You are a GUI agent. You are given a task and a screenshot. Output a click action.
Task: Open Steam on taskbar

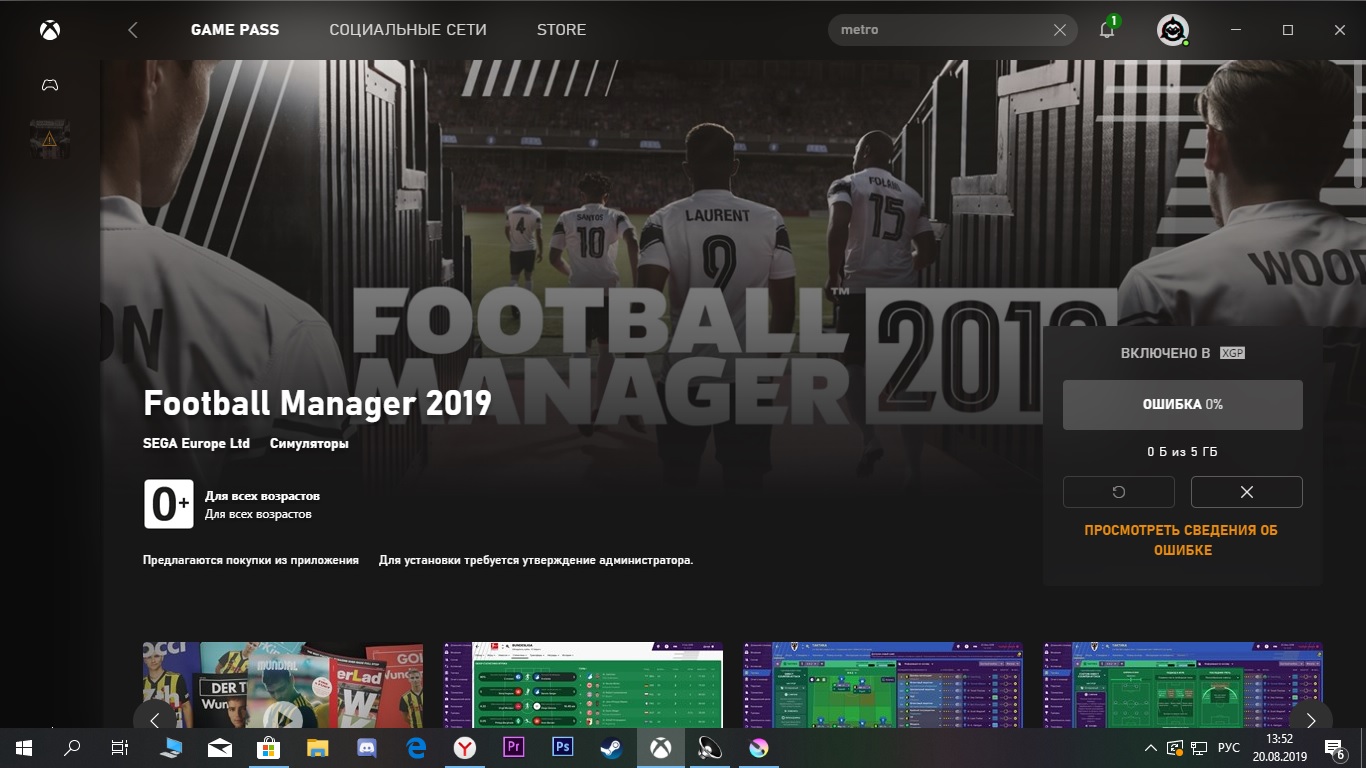612,748
